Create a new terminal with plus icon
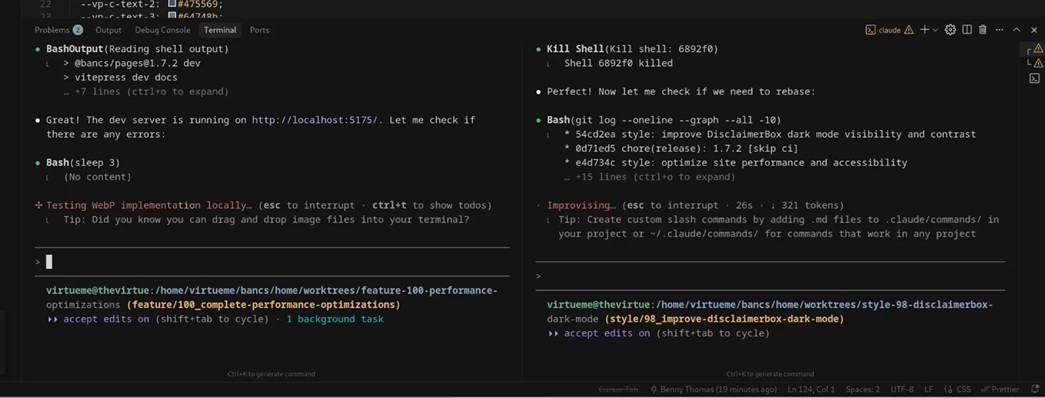 point(924,30)
